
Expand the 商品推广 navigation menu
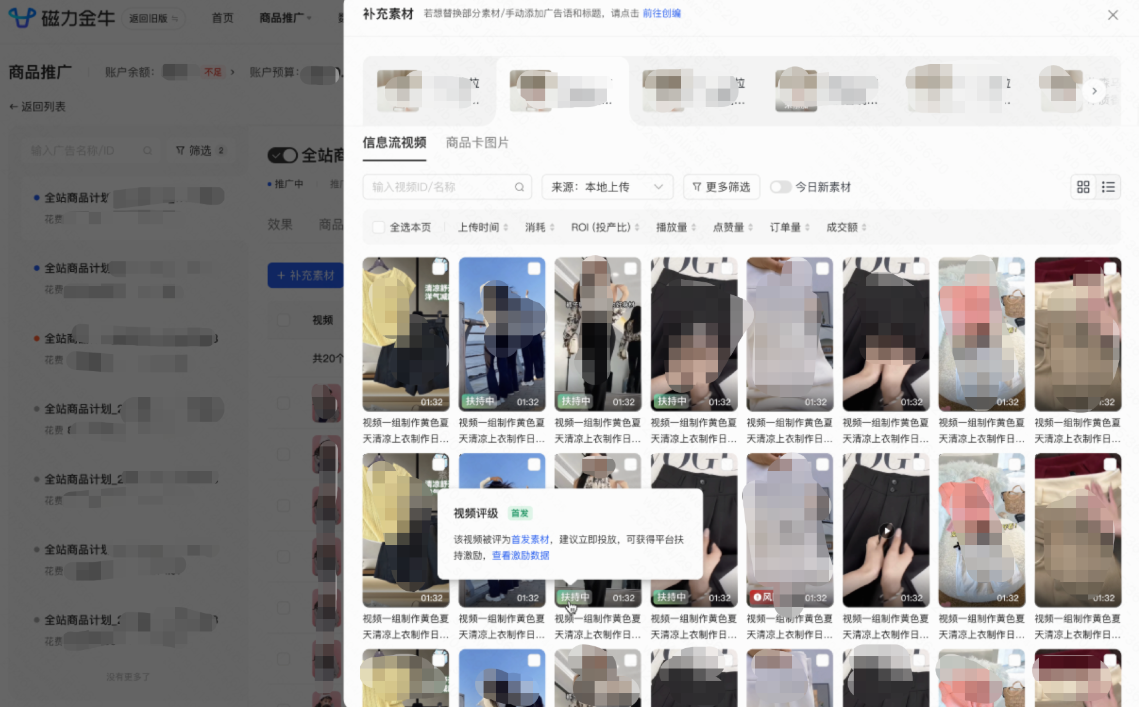coord(285,17)
